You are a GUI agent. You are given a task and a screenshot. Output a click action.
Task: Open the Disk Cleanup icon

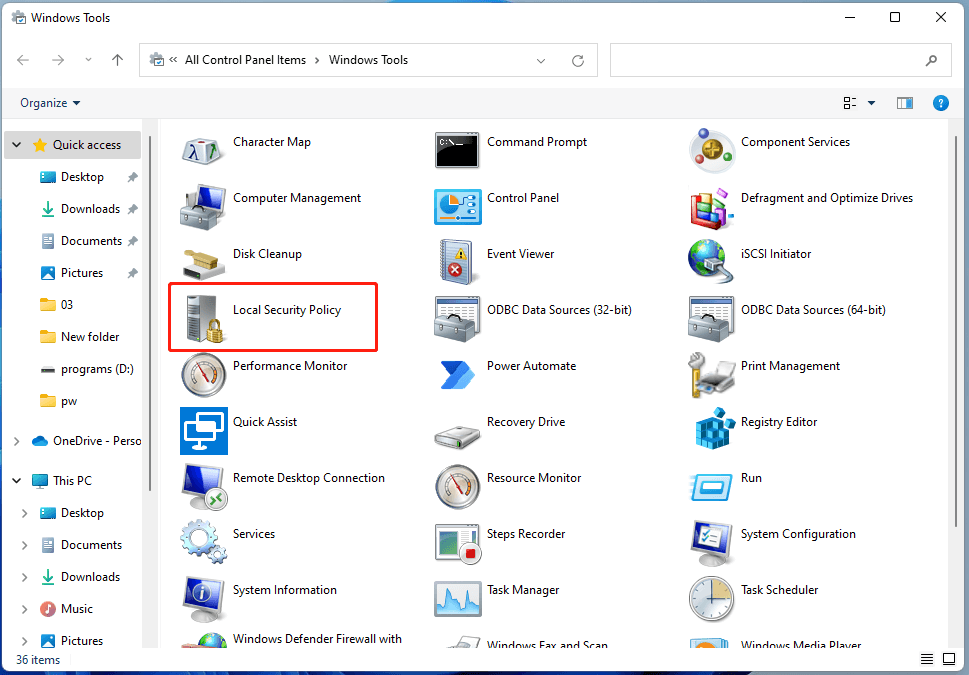(x=203, y=263)
